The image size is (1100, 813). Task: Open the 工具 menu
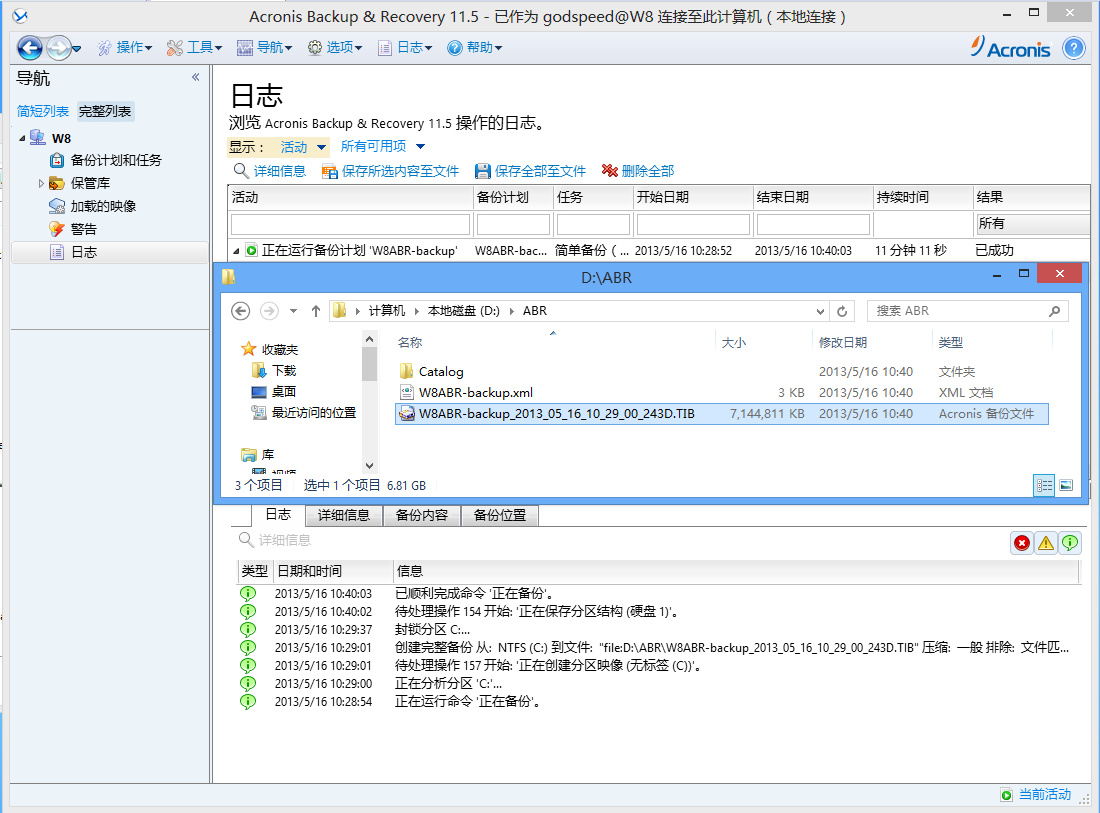[194, 48]
